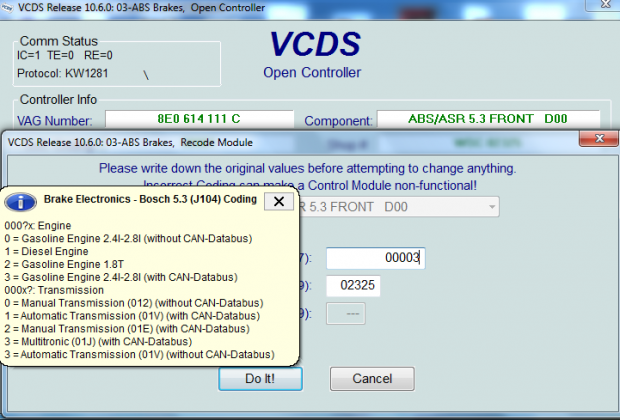Click the blue info icon in coding balloon

click(x=21, y=202)
